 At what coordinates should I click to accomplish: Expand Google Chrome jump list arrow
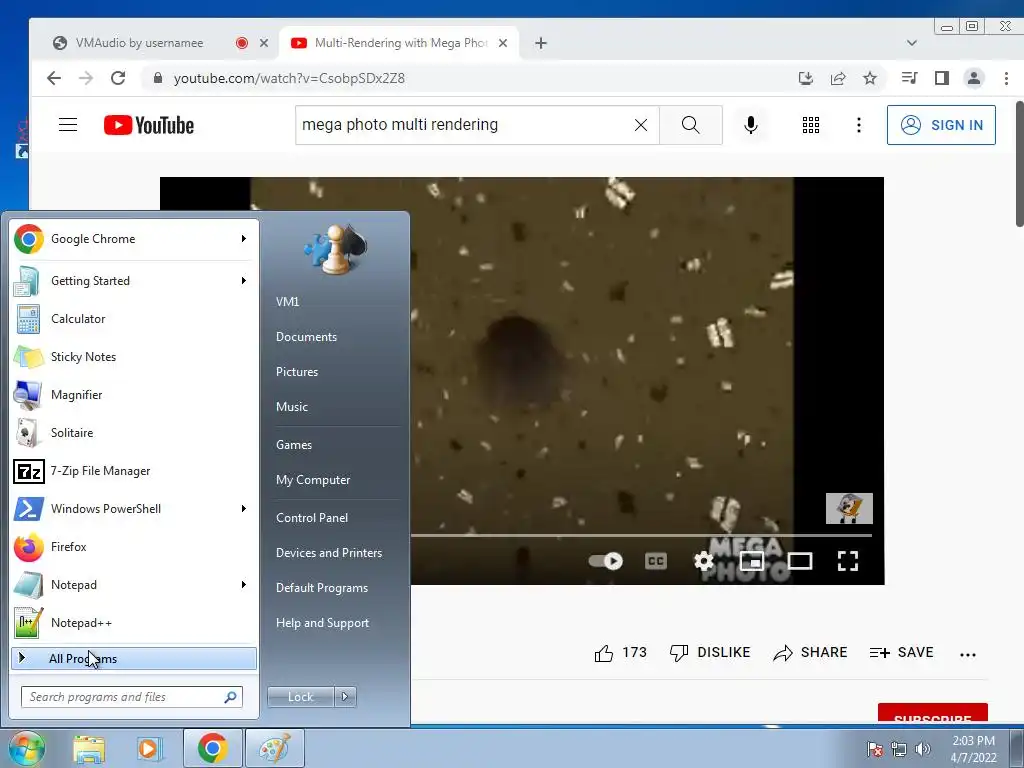pyautogui.click(x=244, y=239)
